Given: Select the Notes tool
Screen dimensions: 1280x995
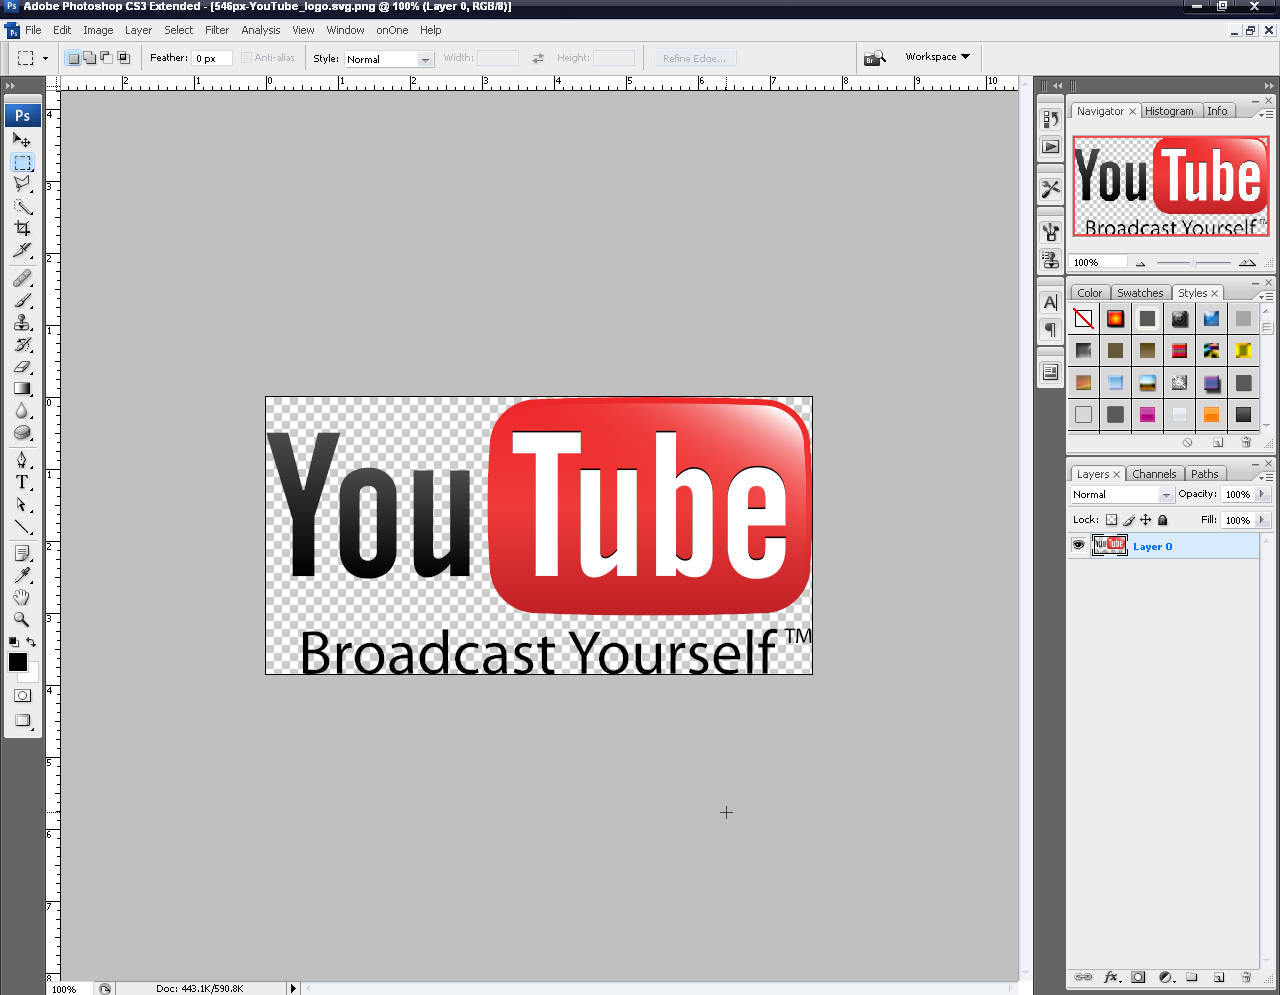Looking at the screenshot, I should point(22,553).
